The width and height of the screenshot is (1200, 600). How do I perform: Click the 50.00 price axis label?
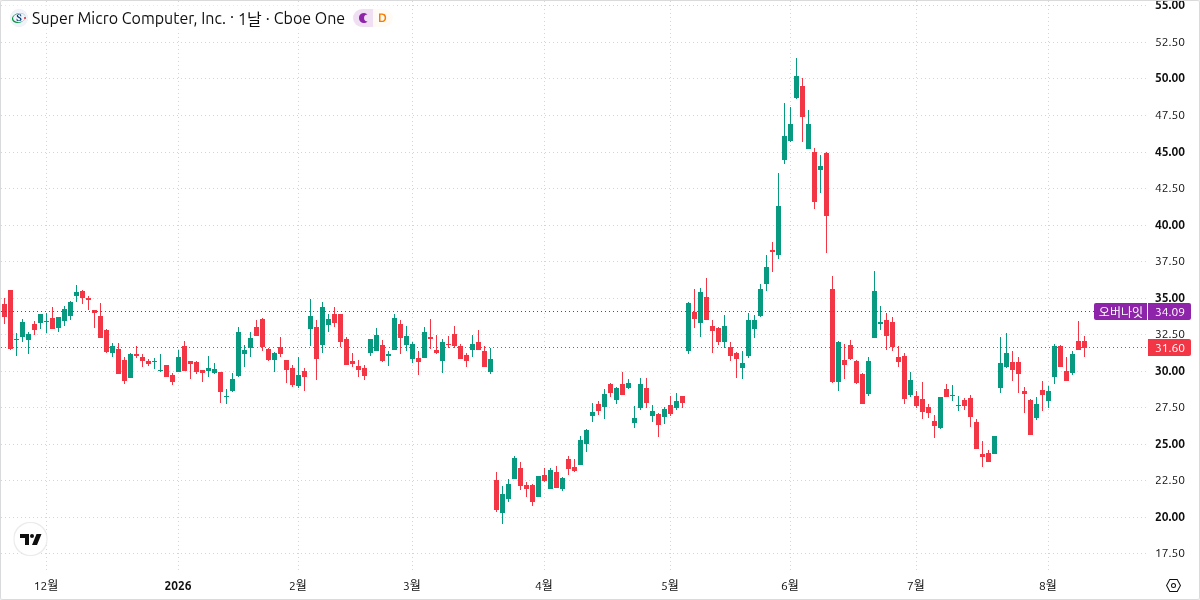coord(1169,78)
